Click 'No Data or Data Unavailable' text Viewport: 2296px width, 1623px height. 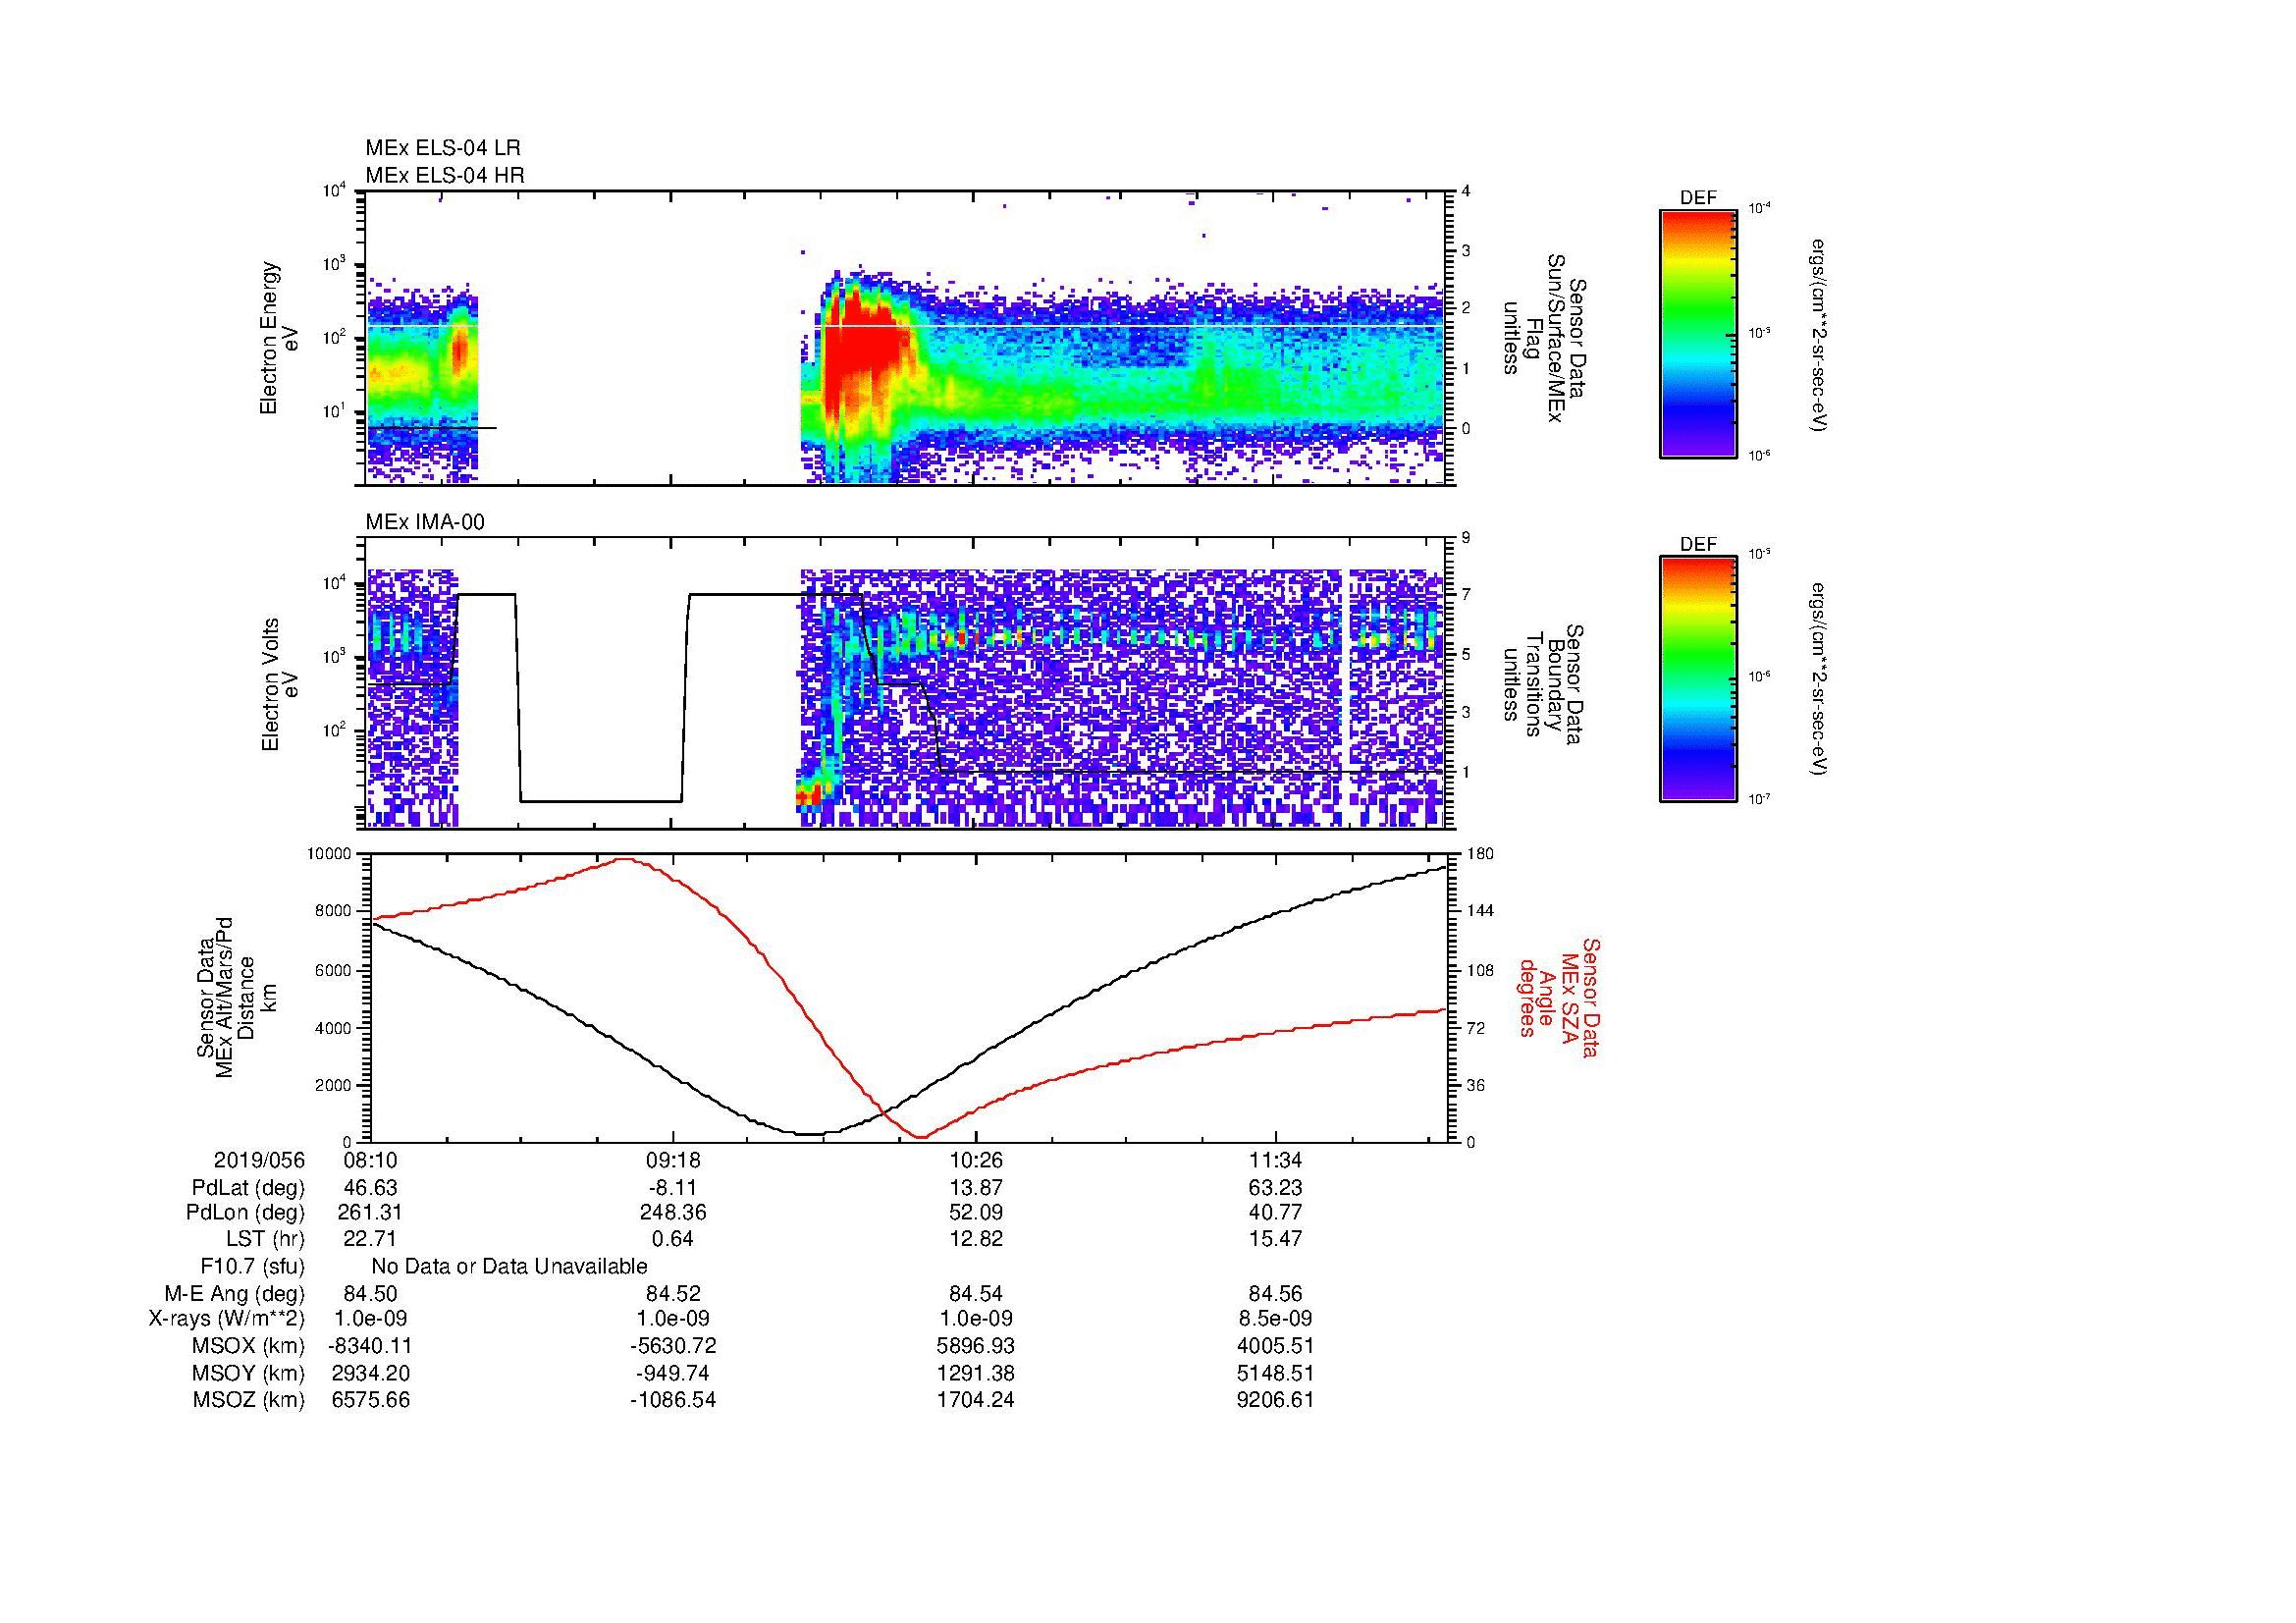[509, 1267]
